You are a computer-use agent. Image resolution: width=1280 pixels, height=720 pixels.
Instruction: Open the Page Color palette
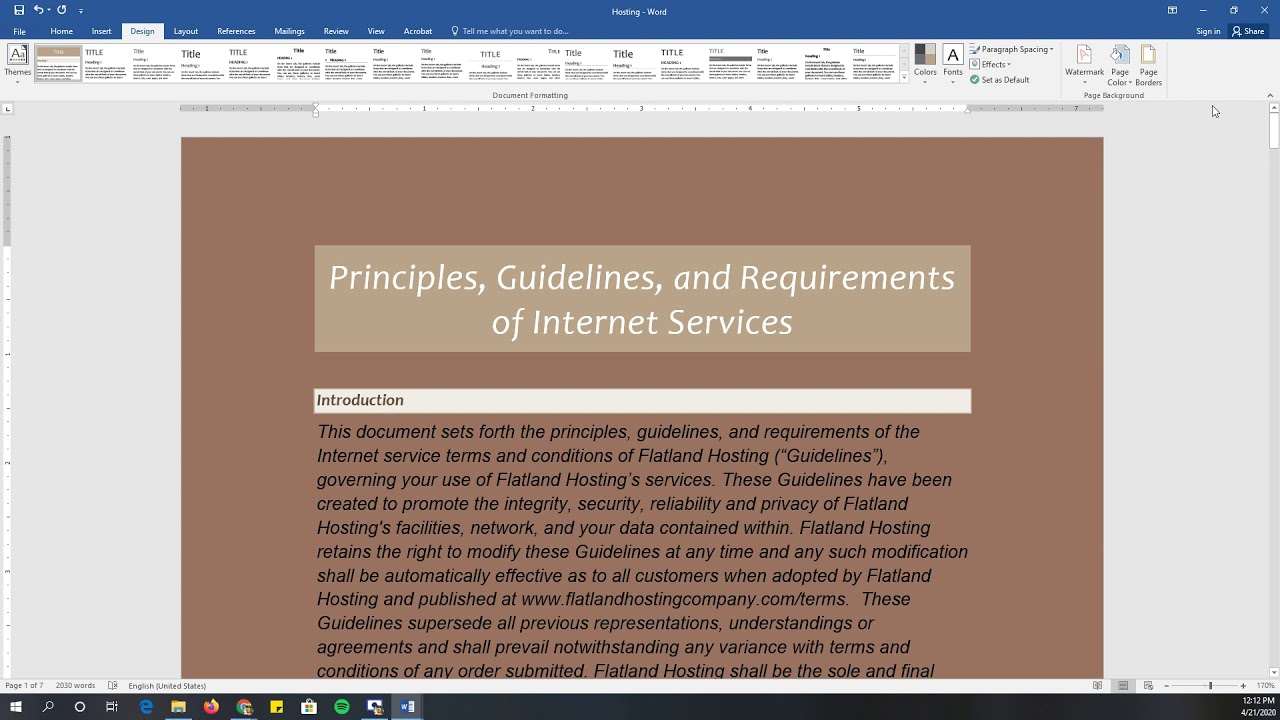[1120, 64]
